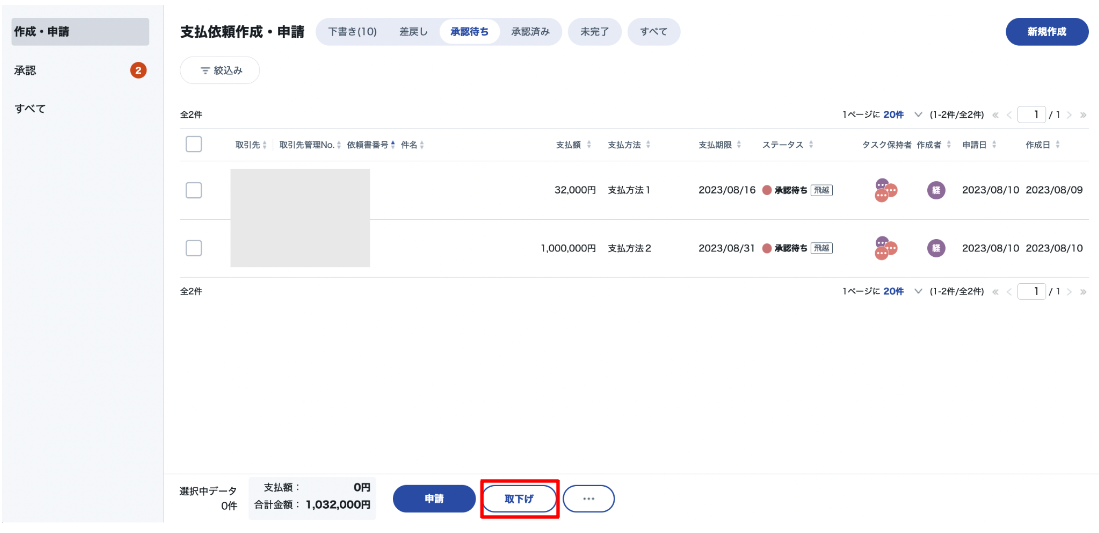Image resolution: width=1099 pixels, height=533 pixels.
Task: Switch to the 承認済み tab
Action: coord(531,32)
